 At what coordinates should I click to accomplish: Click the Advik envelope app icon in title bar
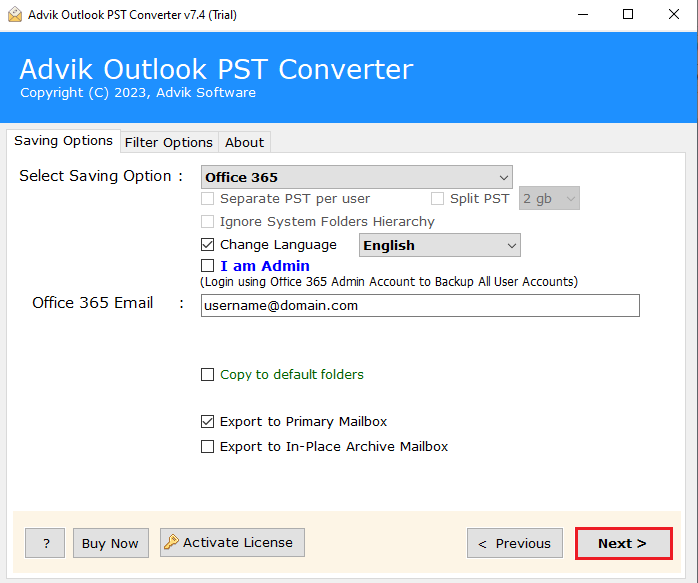(x=15, y=14)
